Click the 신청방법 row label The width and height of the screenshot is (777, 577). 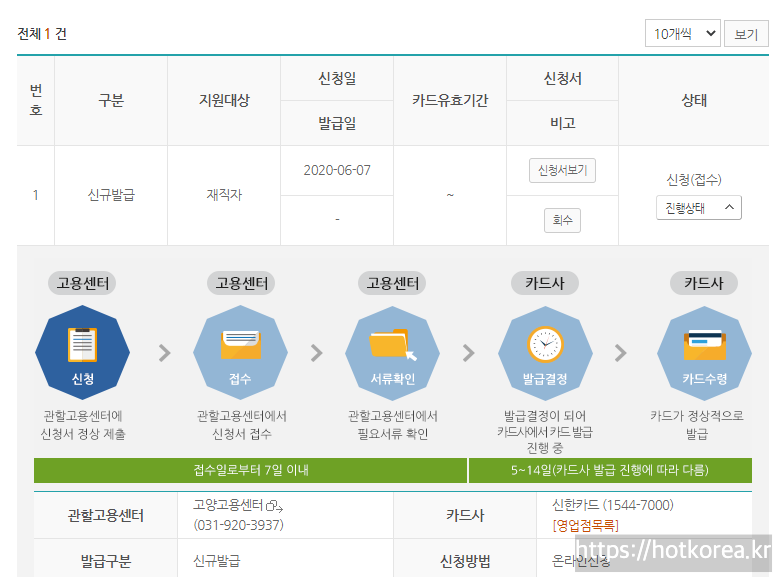pos(465,561)
